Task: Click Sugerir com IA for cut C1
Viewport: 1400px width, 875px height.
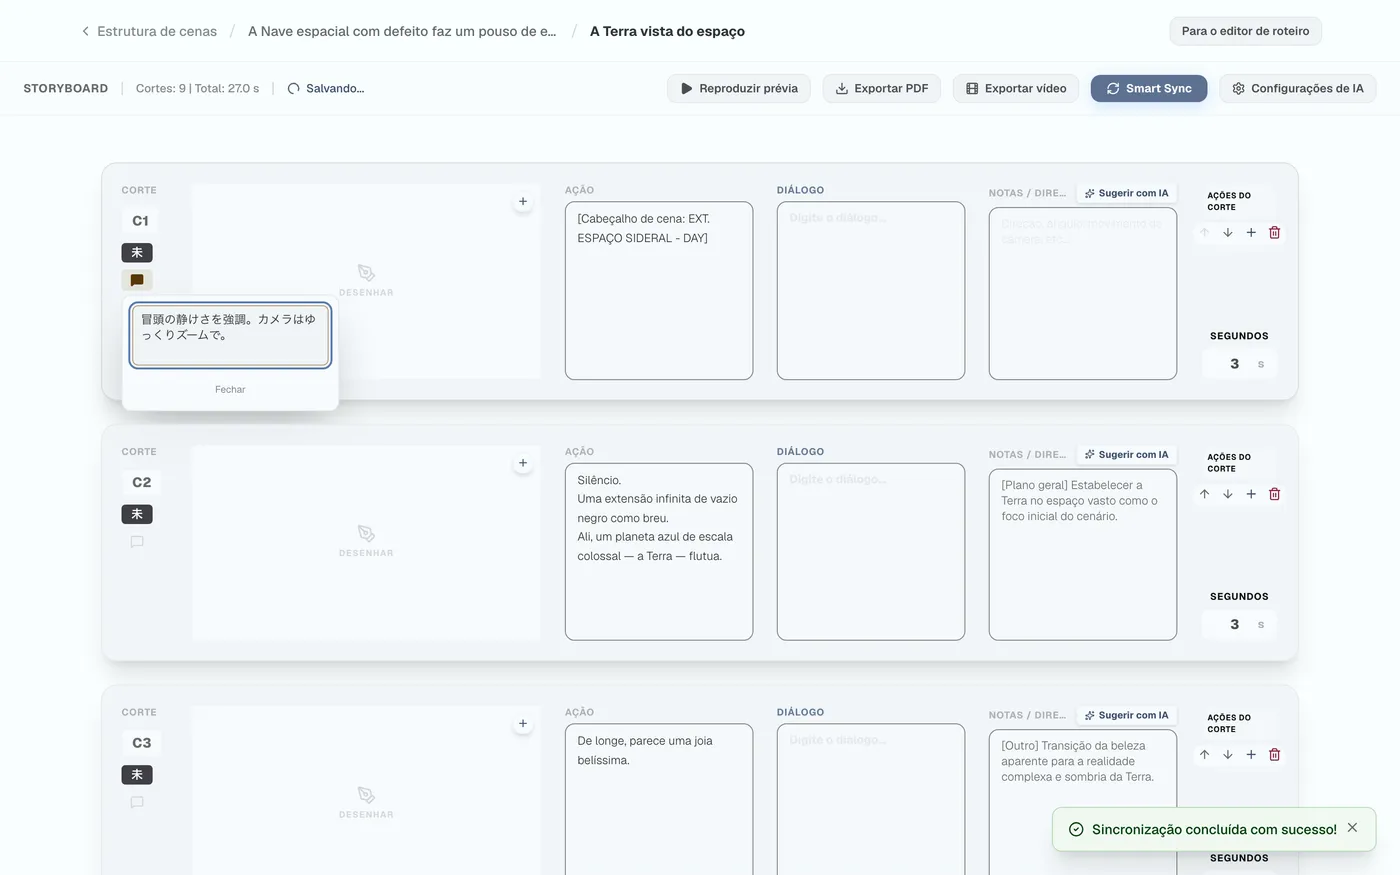Action: (x=1126, y=193)
